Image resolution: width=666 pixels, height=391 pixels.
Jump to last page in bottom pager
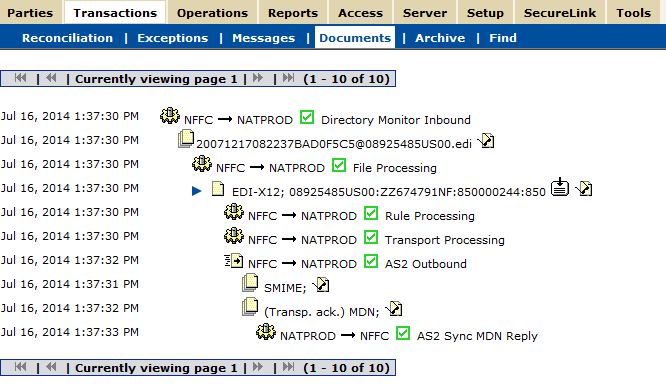(288, 367)
